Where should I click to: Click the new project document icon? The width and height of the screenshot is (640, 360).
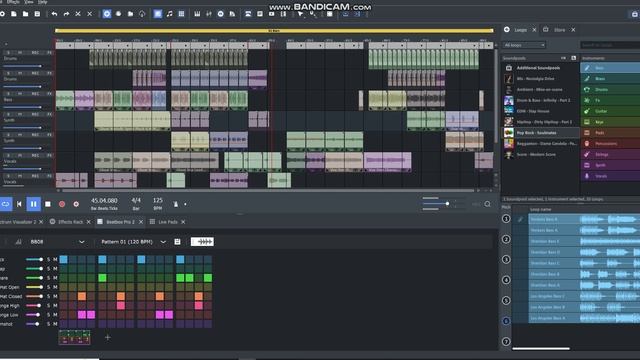tap(14, 14)
